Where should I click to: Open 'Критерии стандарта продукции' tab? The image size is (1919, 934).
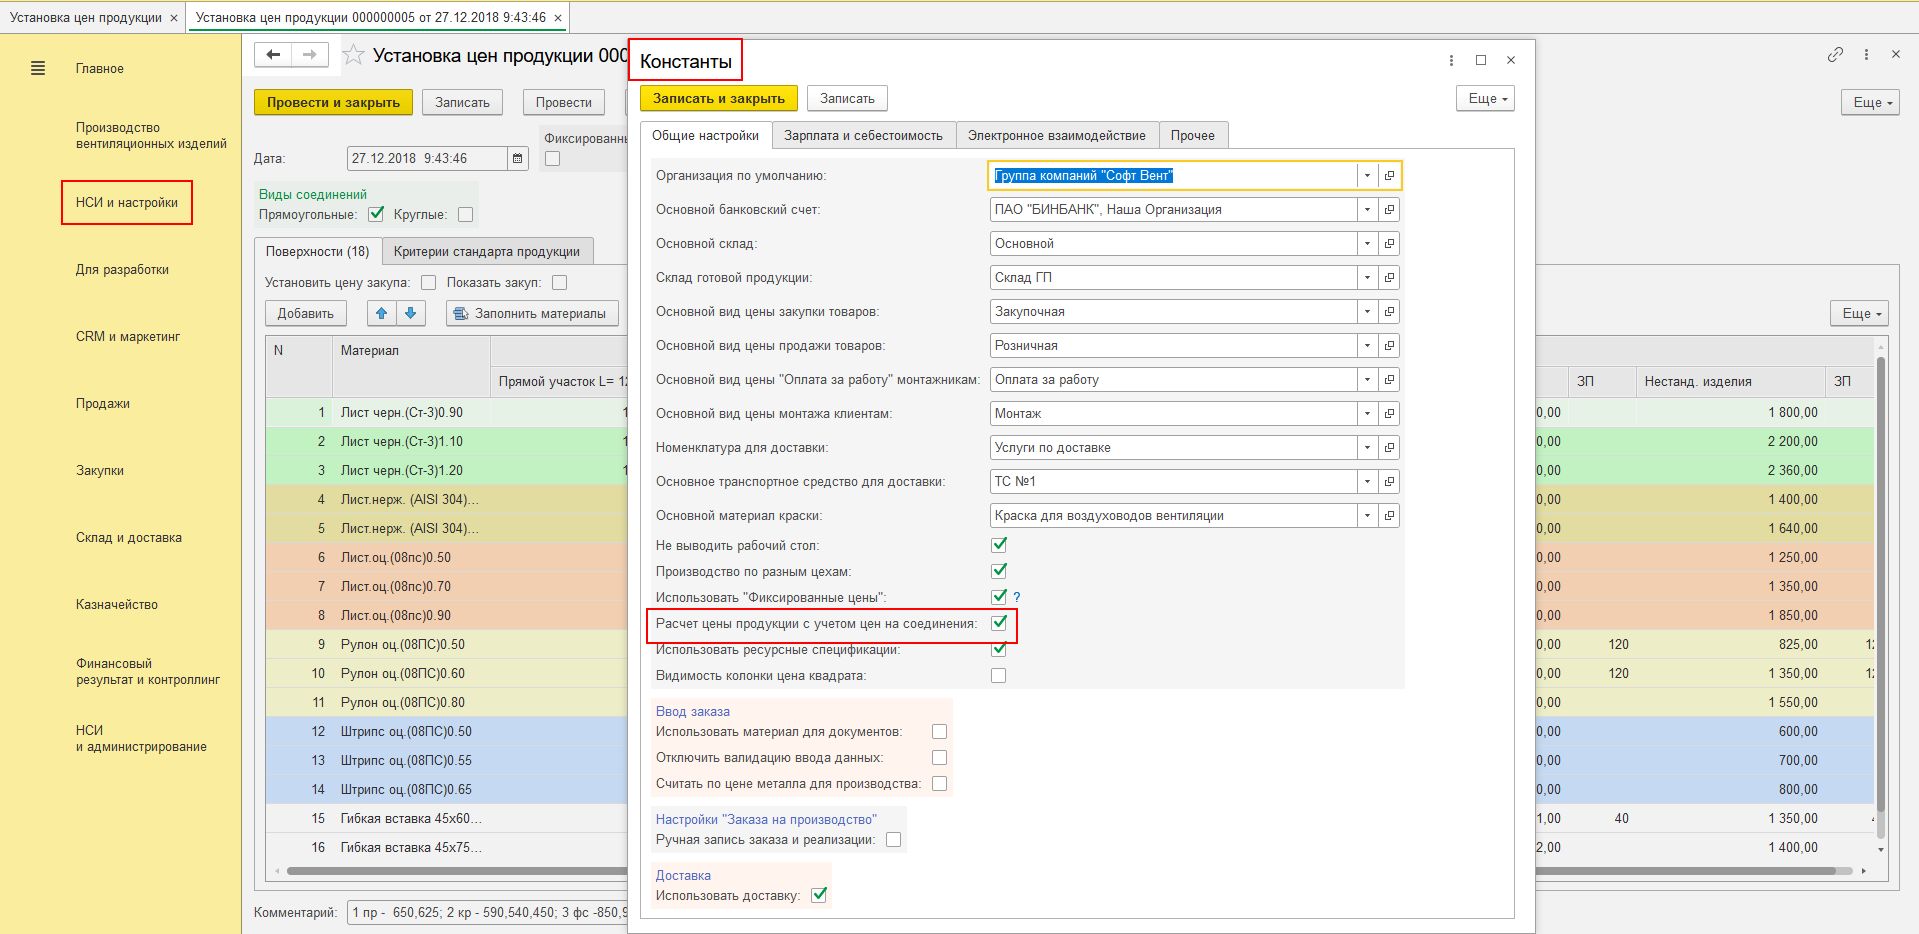486,251
